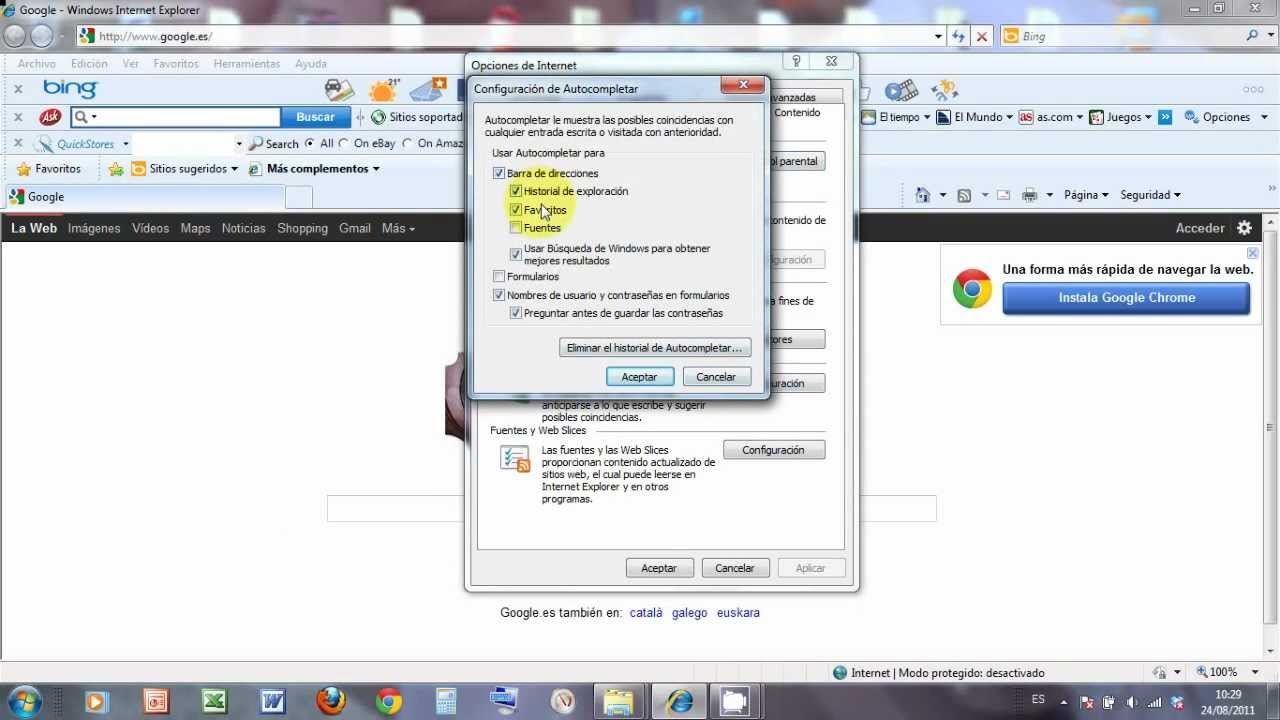Viewport: 1280px width, 720px height.
Task: Click the Print icon
Action: 1030,195
